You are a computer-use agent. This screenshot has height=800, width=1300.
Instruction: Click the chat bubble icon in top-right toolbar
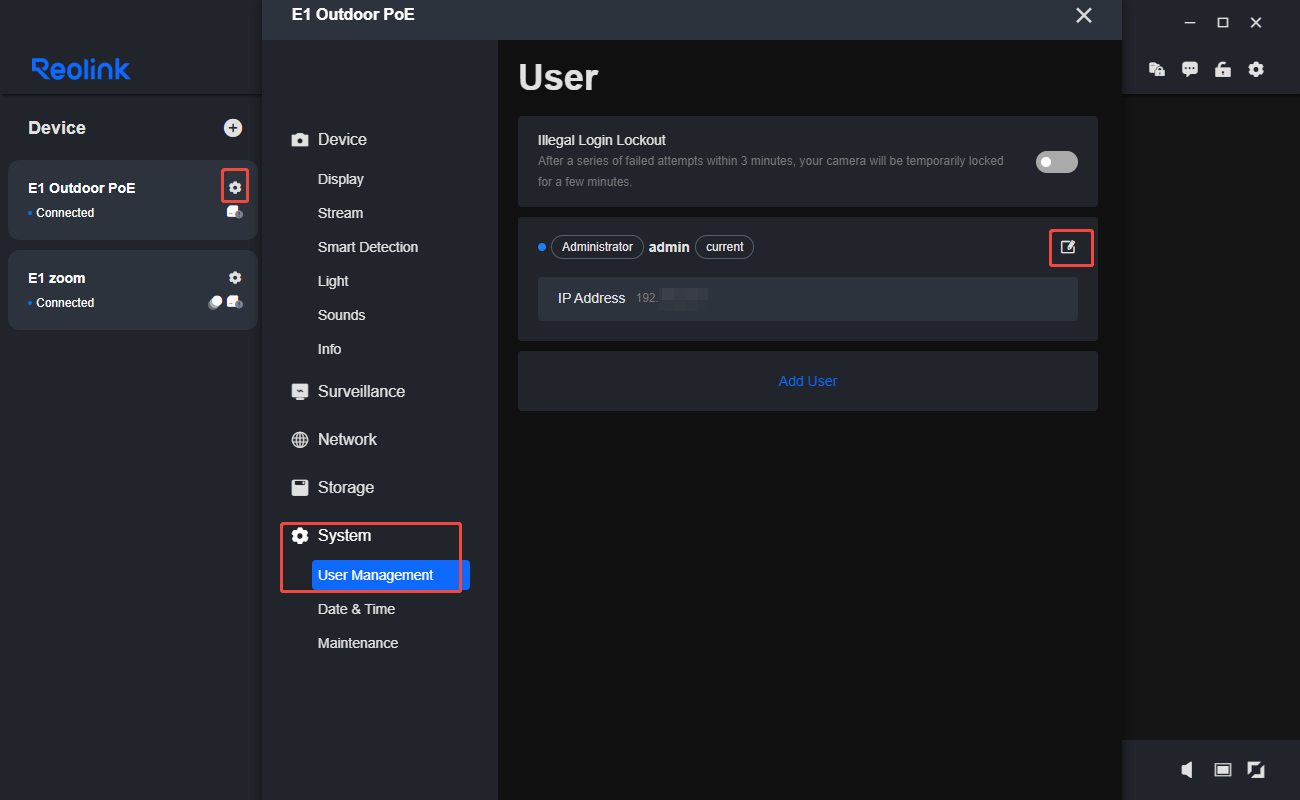[1189, 69]
